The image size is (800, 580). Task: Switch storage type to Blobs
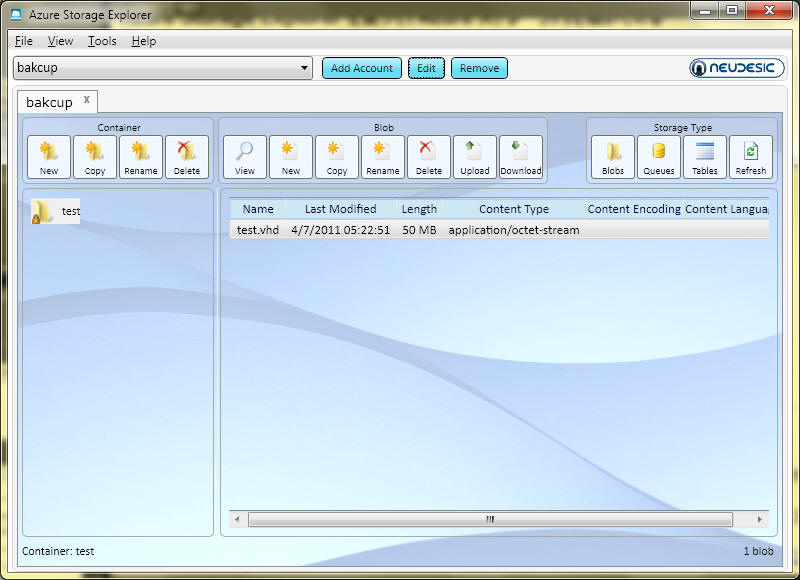point(613,157)
